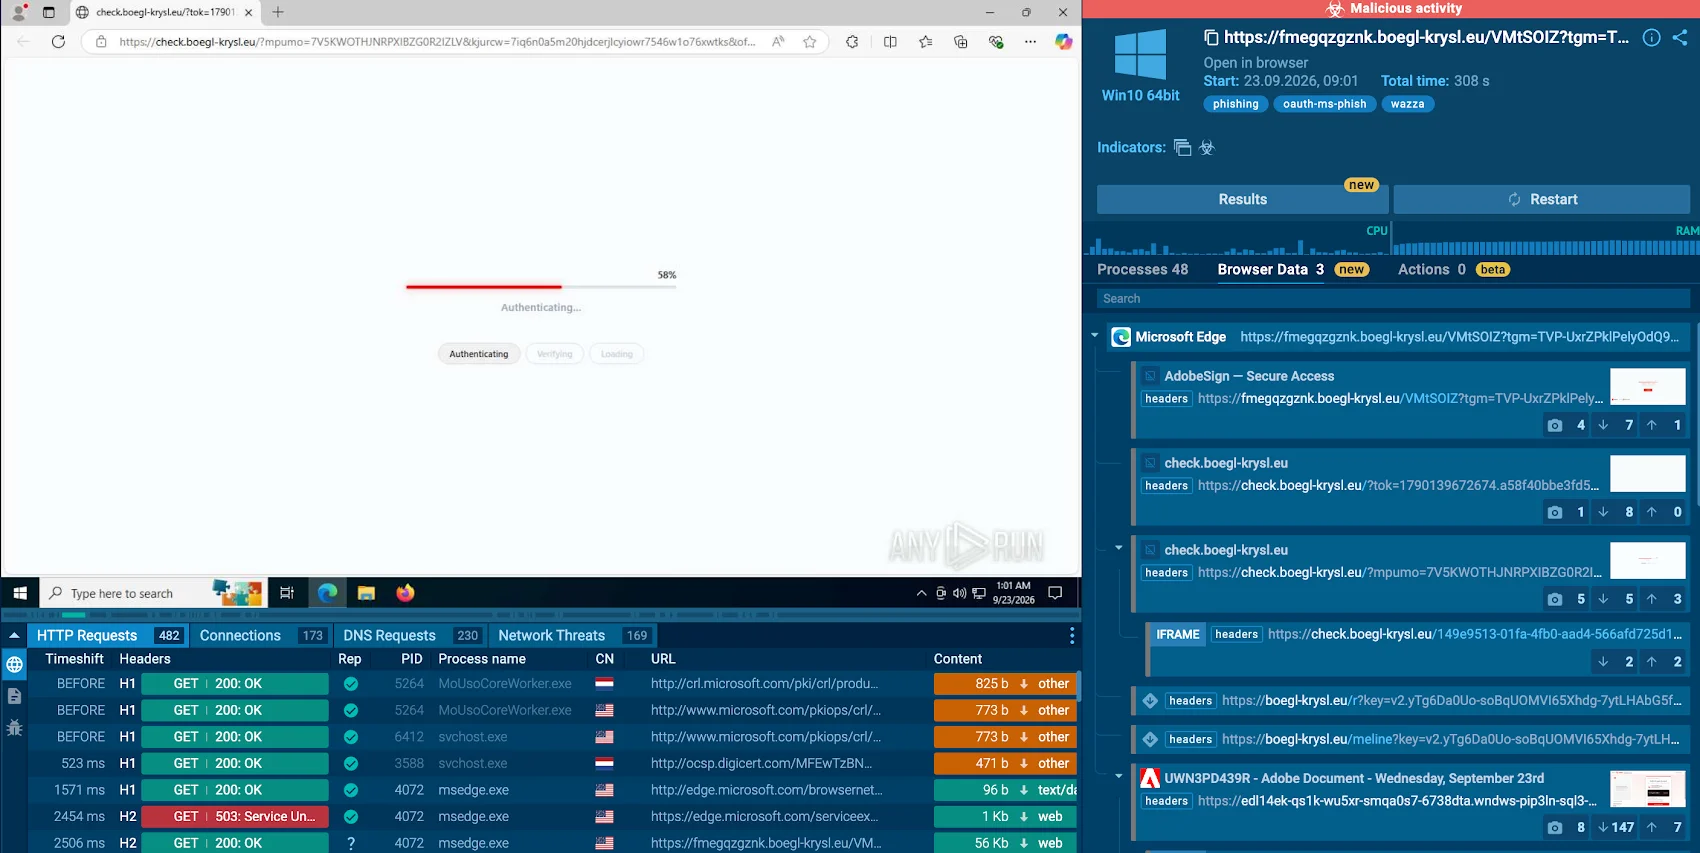
Task: Click the phishing tag
Action: tap(1236, 104)
